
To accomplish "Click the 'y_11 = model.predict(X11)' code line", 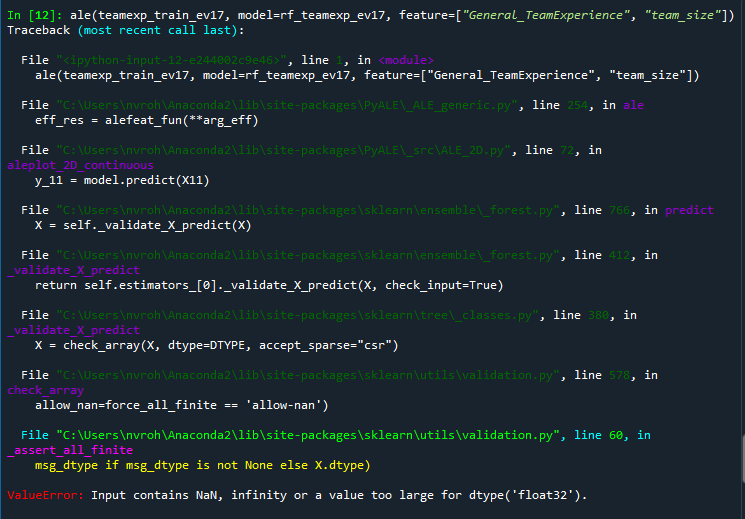I will 122,180.
